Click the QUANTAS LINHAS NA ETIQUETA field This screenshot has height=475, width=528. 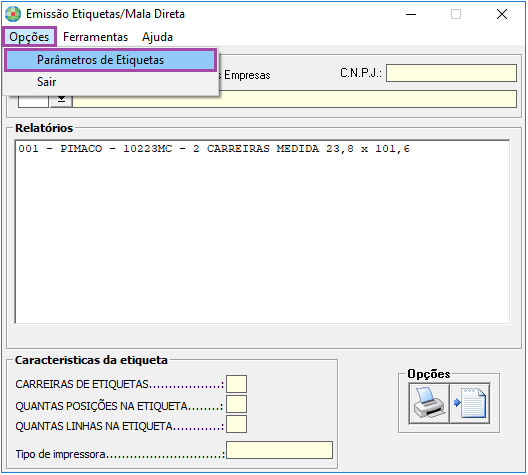tap(236, 424)
